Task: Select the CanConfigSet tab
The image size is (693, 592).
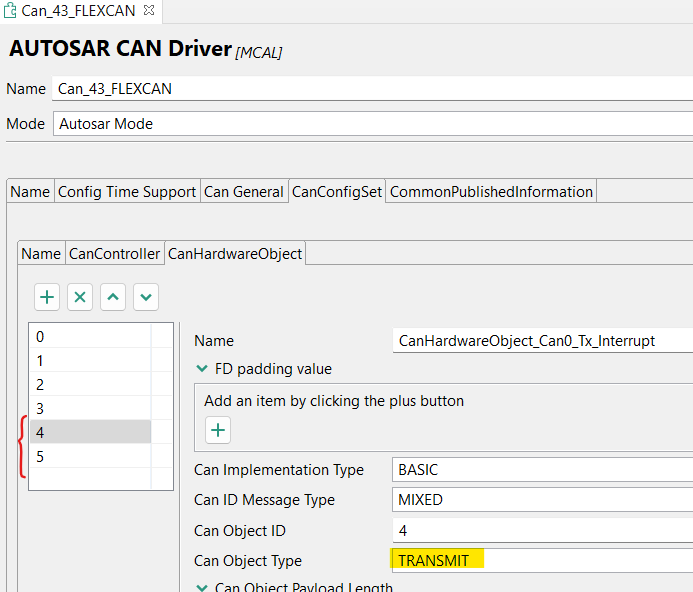Action: pos(337,191)
